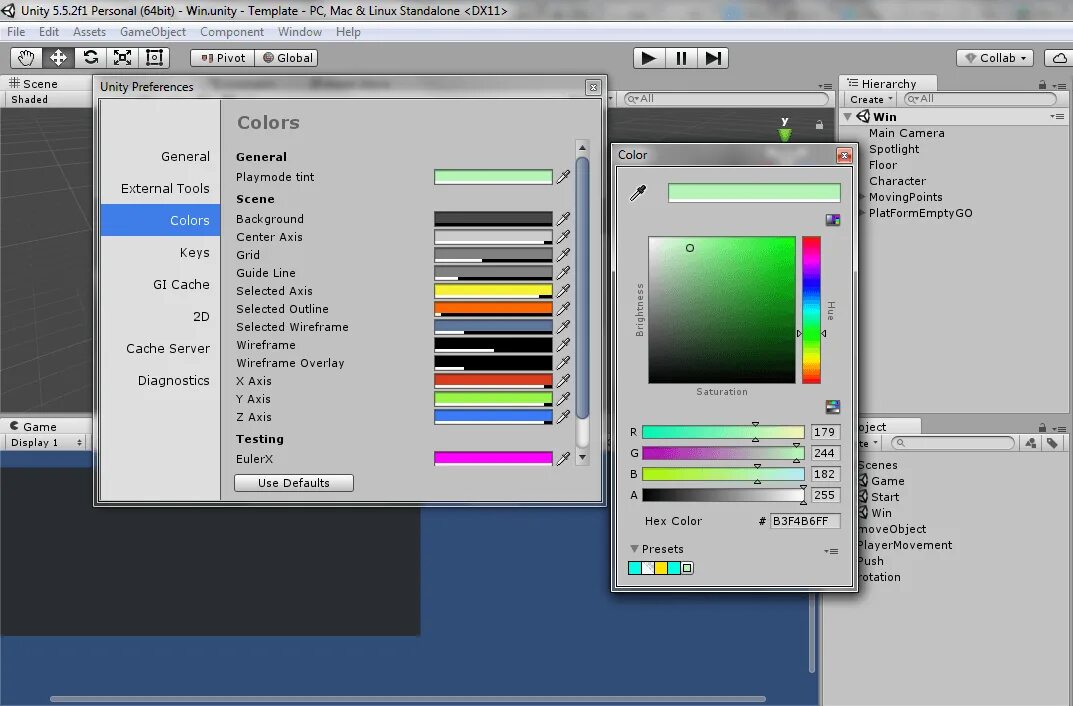Click Selected Outline orange color swatch
The height and width of the screenshot is (706, 1073).
coord(493,309)
